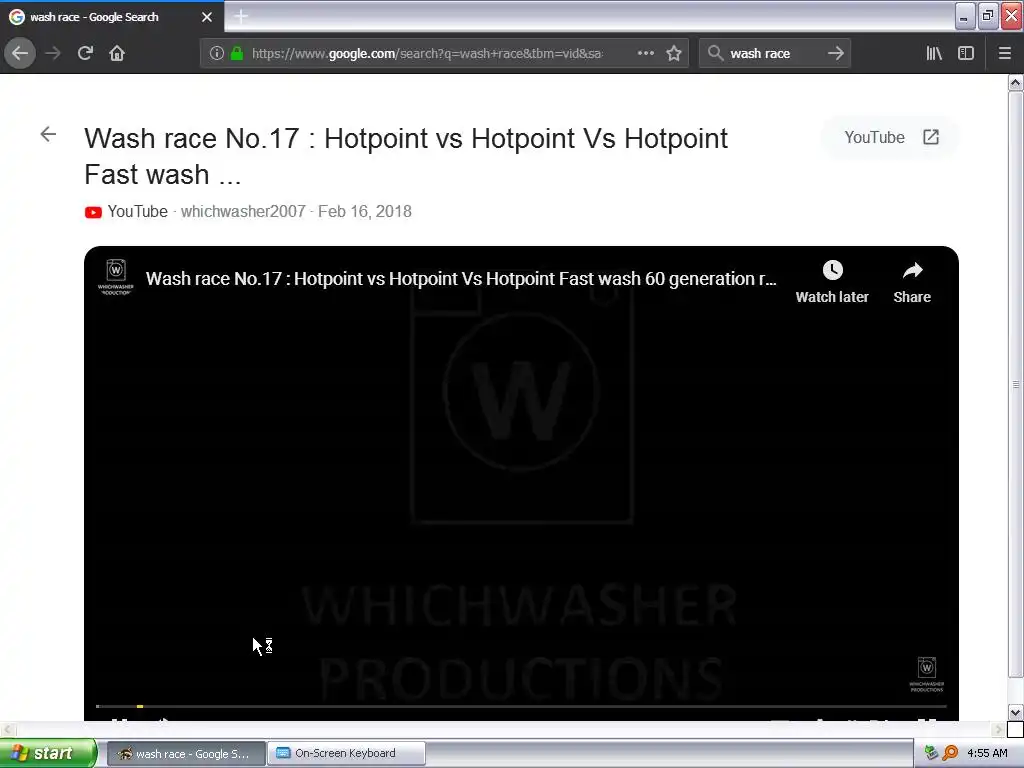Click the red YouTube source icon
Image resolution: width=1024 pixels, height=768 pixels.
tap(93, 212)
